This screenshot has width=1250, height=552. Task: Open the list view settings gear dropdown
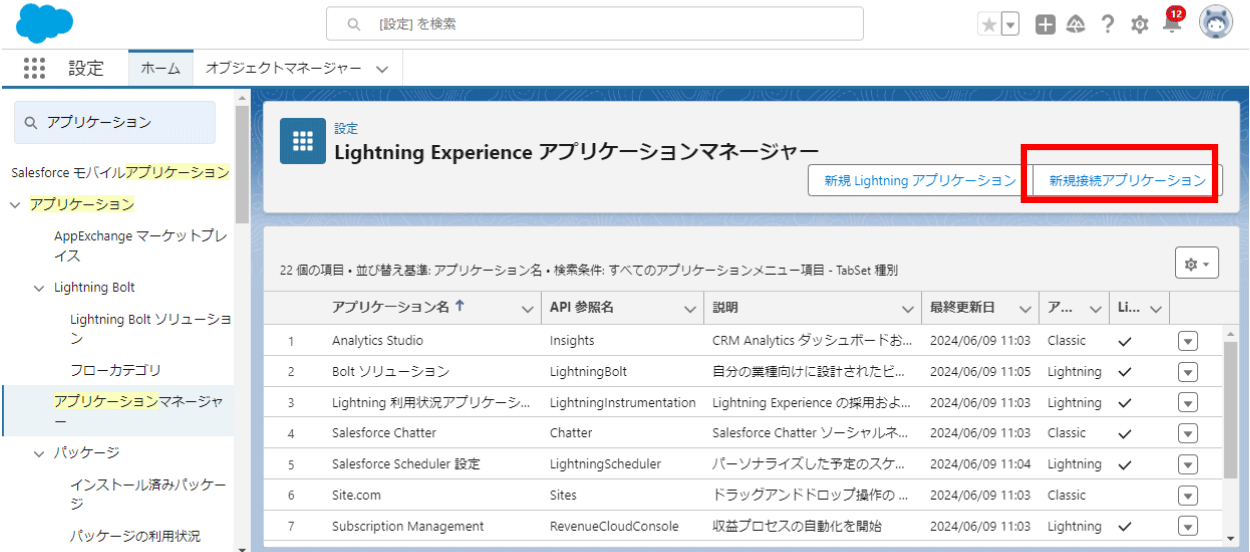(x=1196, y=264)
